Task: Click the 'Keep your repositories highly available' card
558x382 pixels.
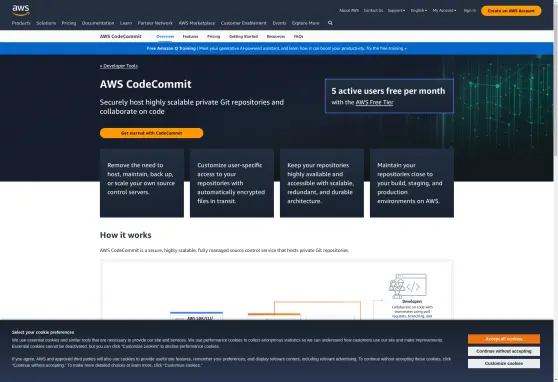Action: 322,183
